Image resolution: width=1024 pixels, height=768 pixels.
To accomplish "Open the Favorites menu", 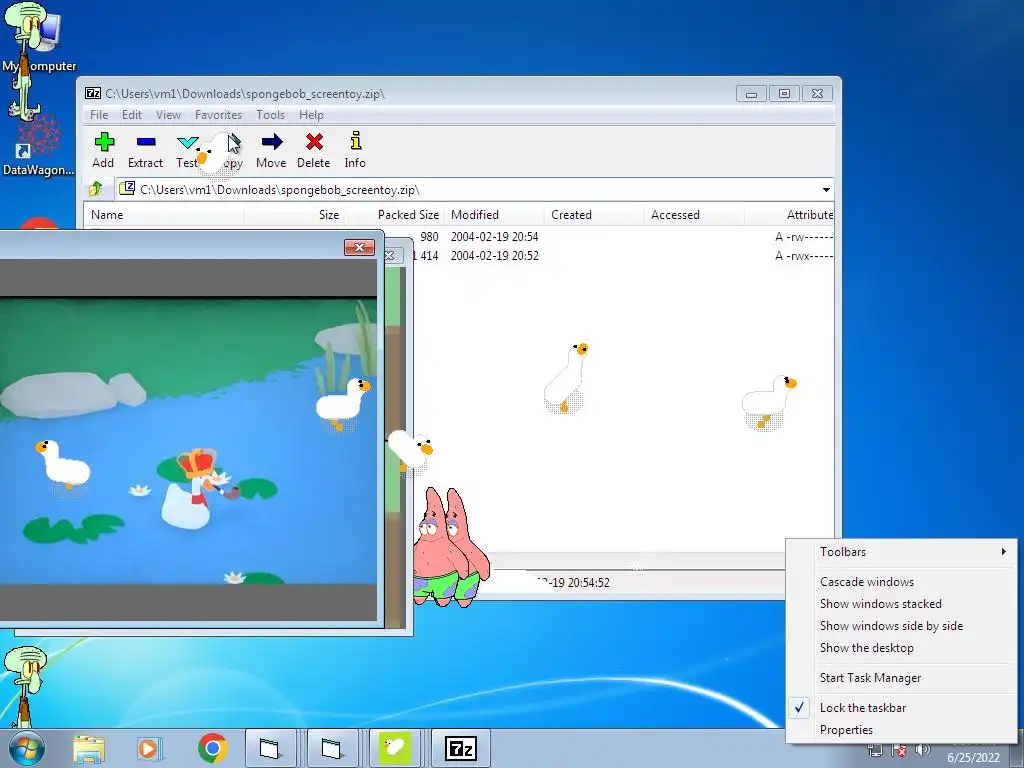I will coord(218,115).
